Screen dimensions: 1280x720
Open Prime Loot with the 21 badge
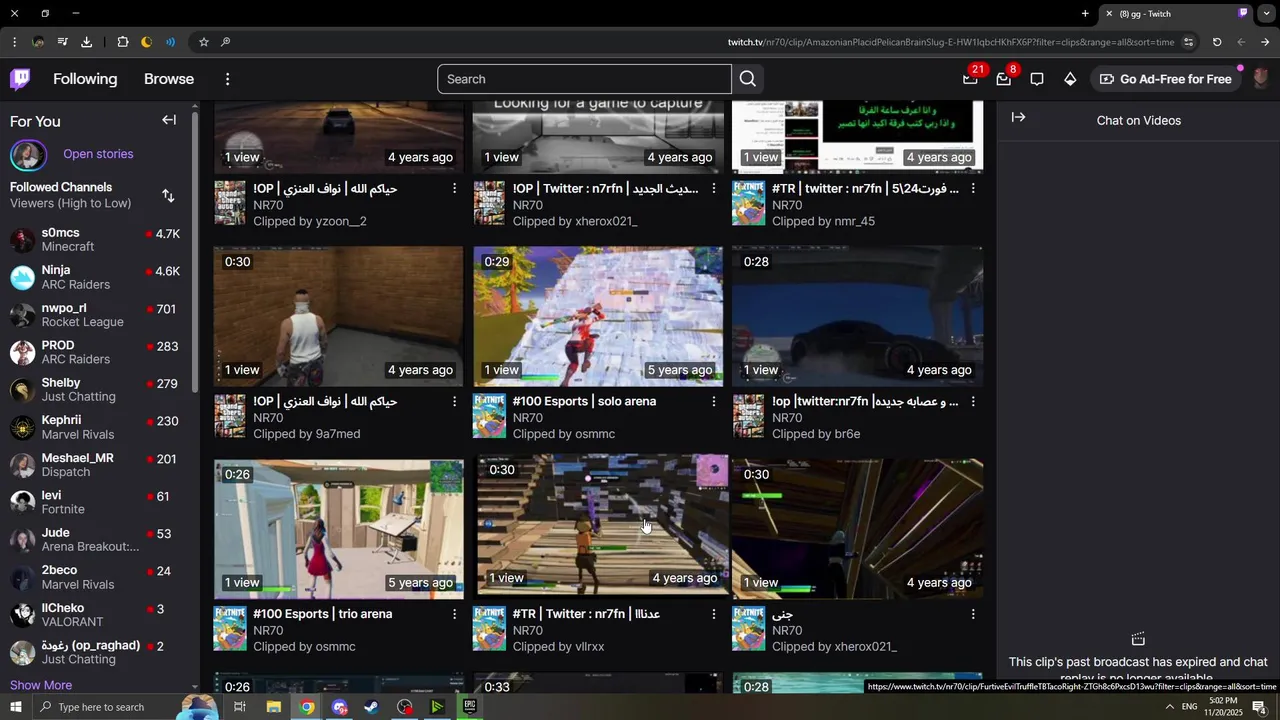click(x=970, y=79)
